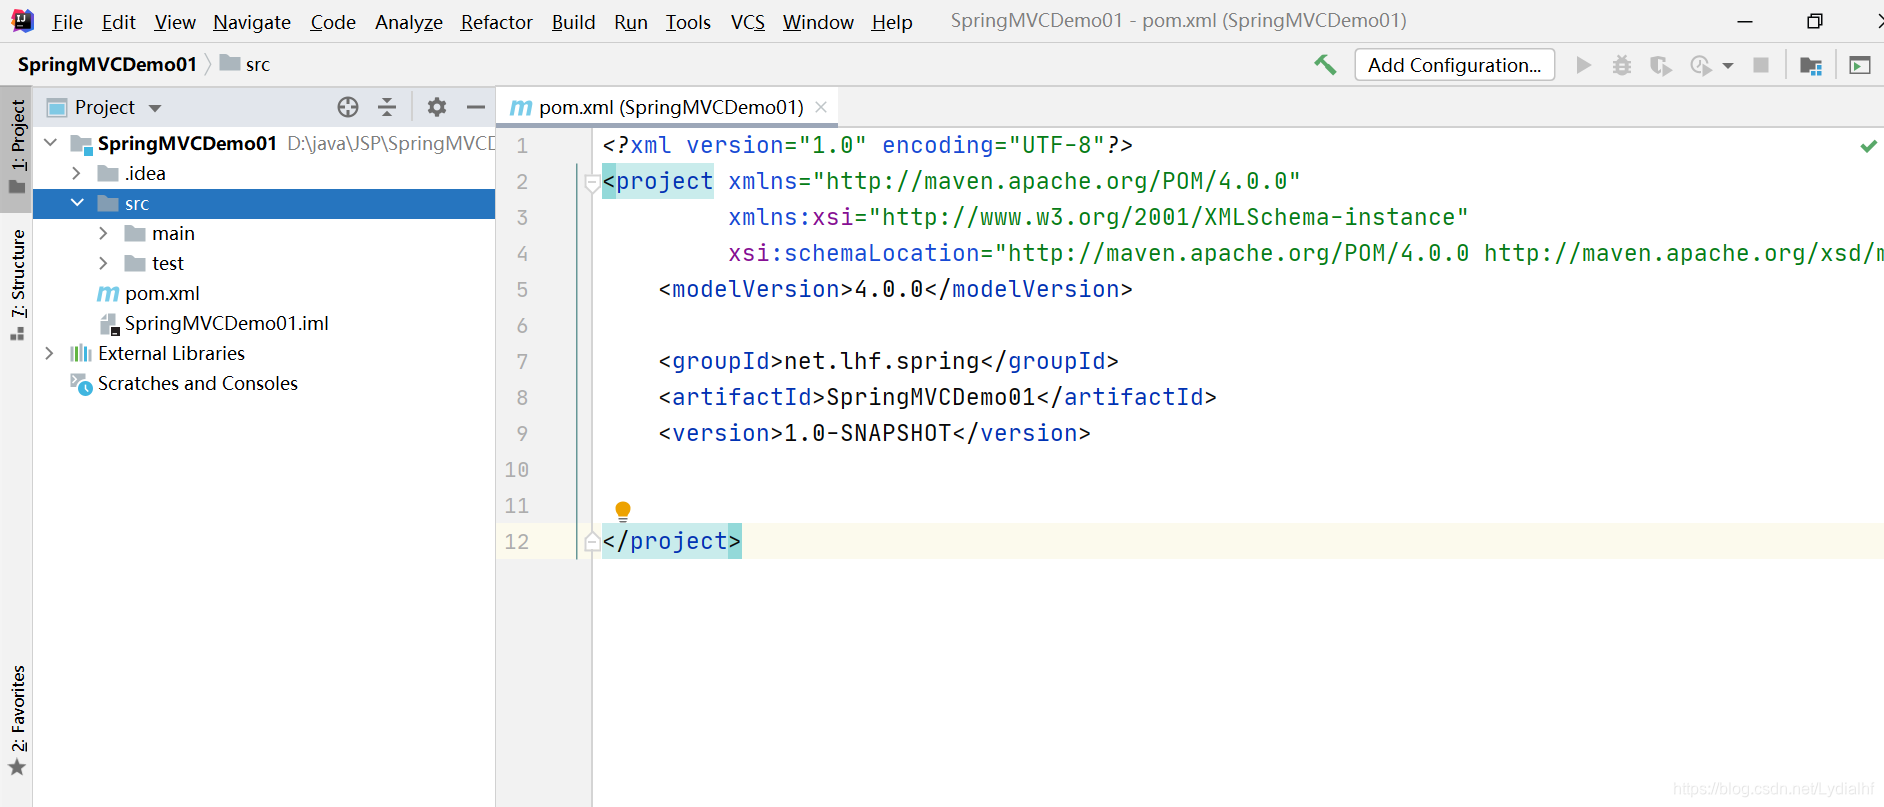The width and height of the screenshot is (1884, 807).
Task: Click src breadcrumb in navigation bar
Action: 245,64
